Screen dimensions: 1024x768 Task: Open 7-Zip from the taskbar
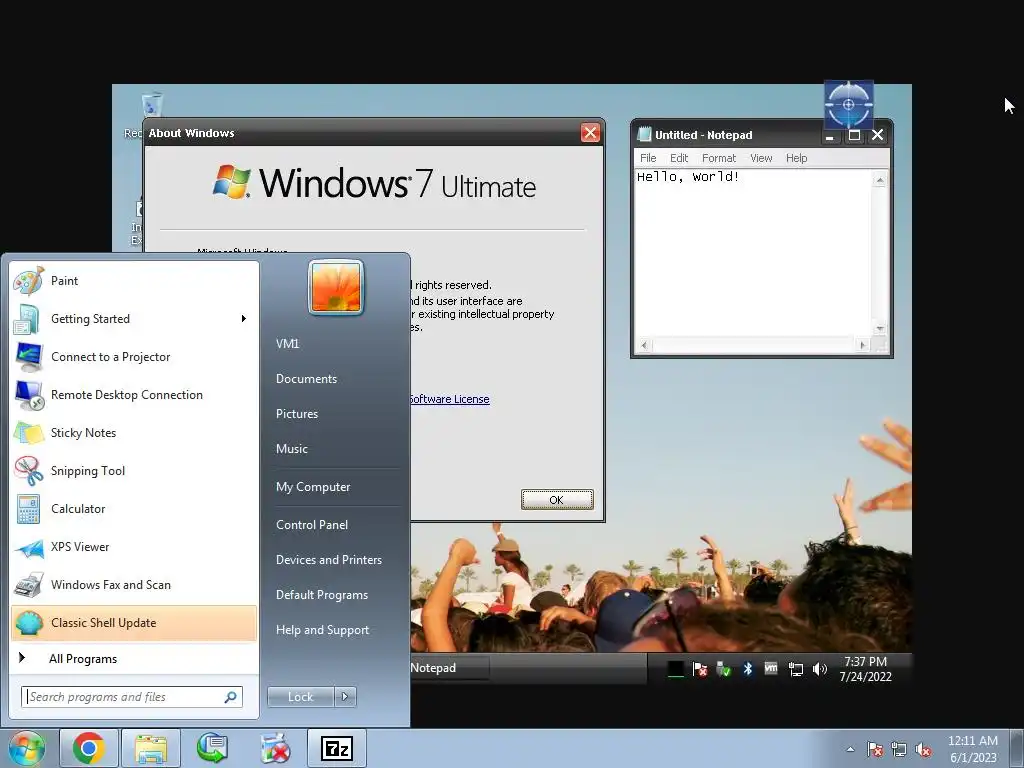pyautogui.click(x=337, y=748)
